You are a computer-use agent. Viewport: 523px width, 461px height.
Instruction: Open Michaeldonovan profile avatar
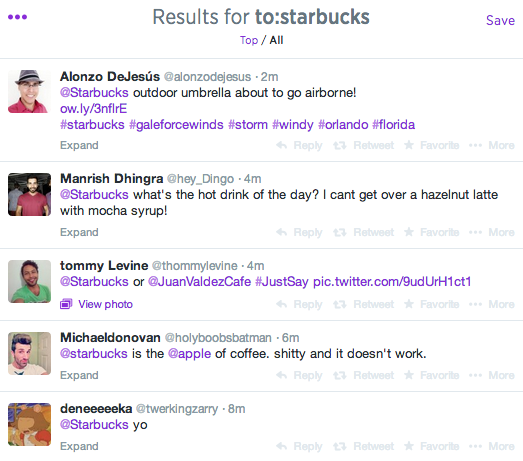tap(29, 353)
